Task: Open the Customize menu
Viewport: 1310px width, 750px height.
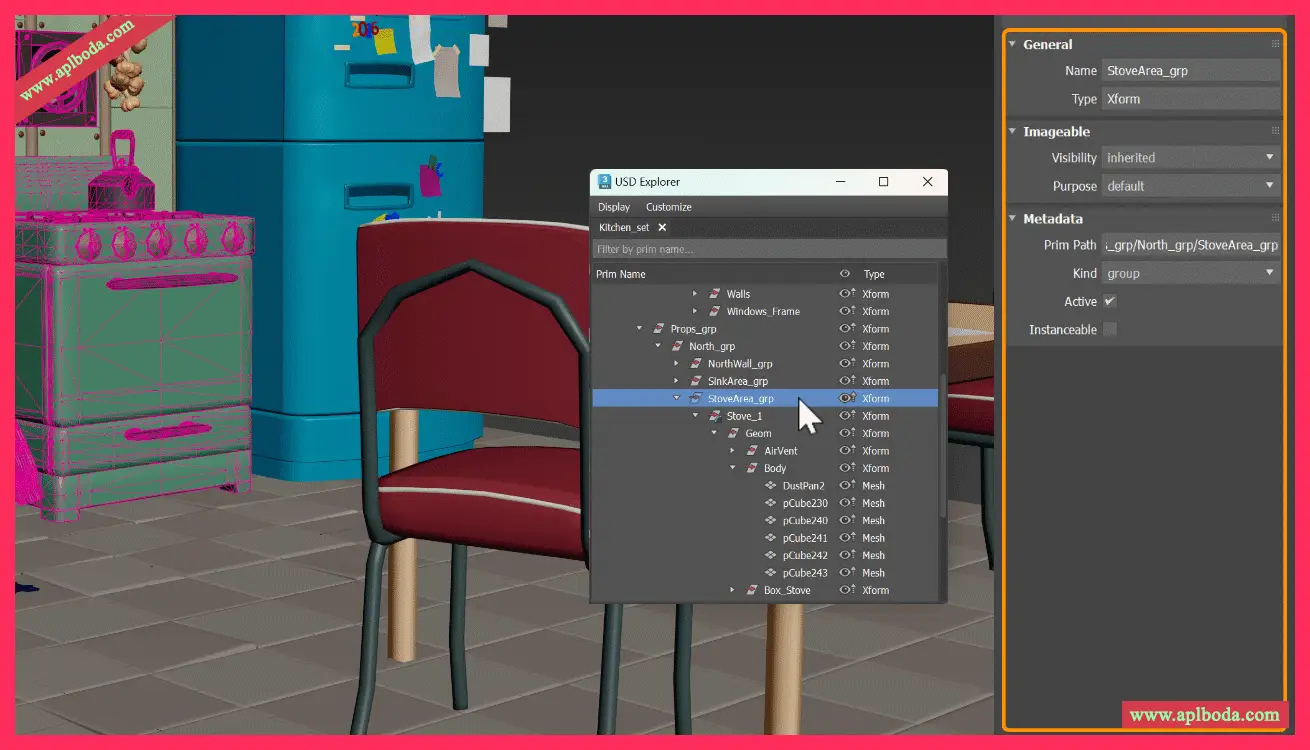Action: [668, 207]
